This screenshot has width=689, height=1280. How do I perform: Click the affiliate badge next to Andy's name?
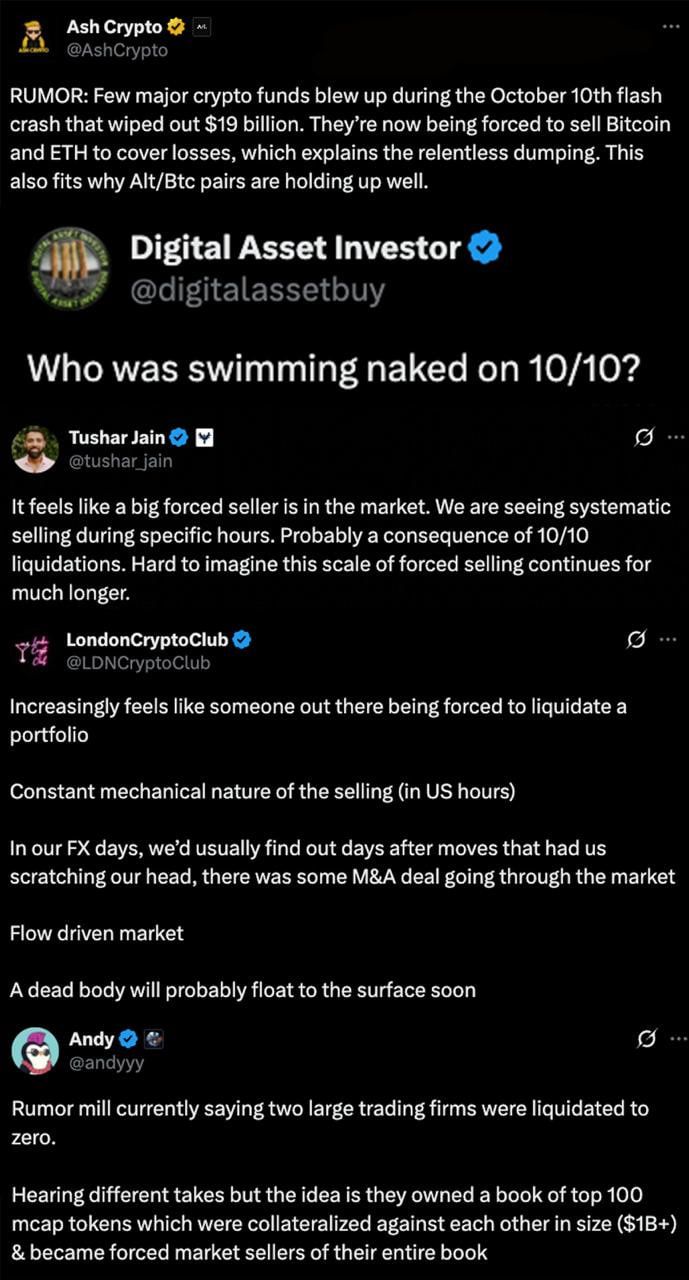[153, 1039]
